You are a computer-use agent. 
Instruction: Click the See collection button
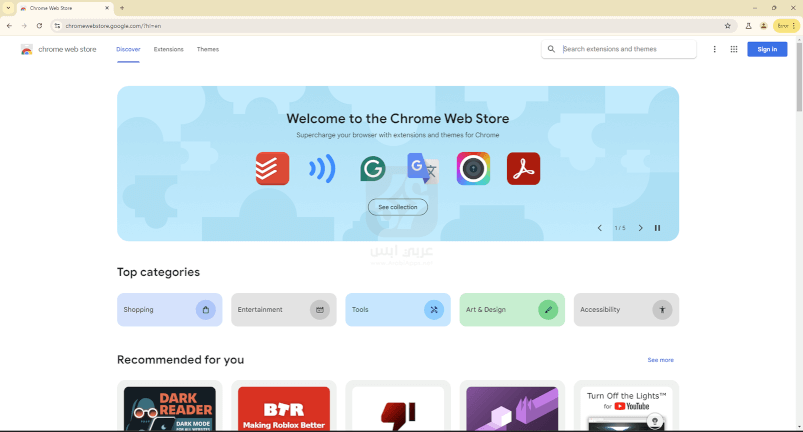pyautogui.click(x=398, y=207)
